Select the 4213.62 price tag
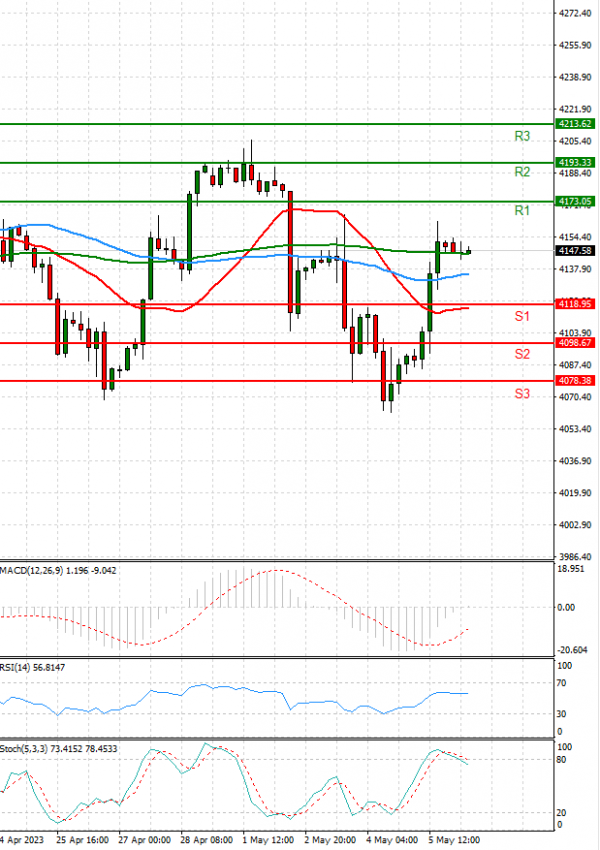600x850 pixels. (x=575, y=124)
